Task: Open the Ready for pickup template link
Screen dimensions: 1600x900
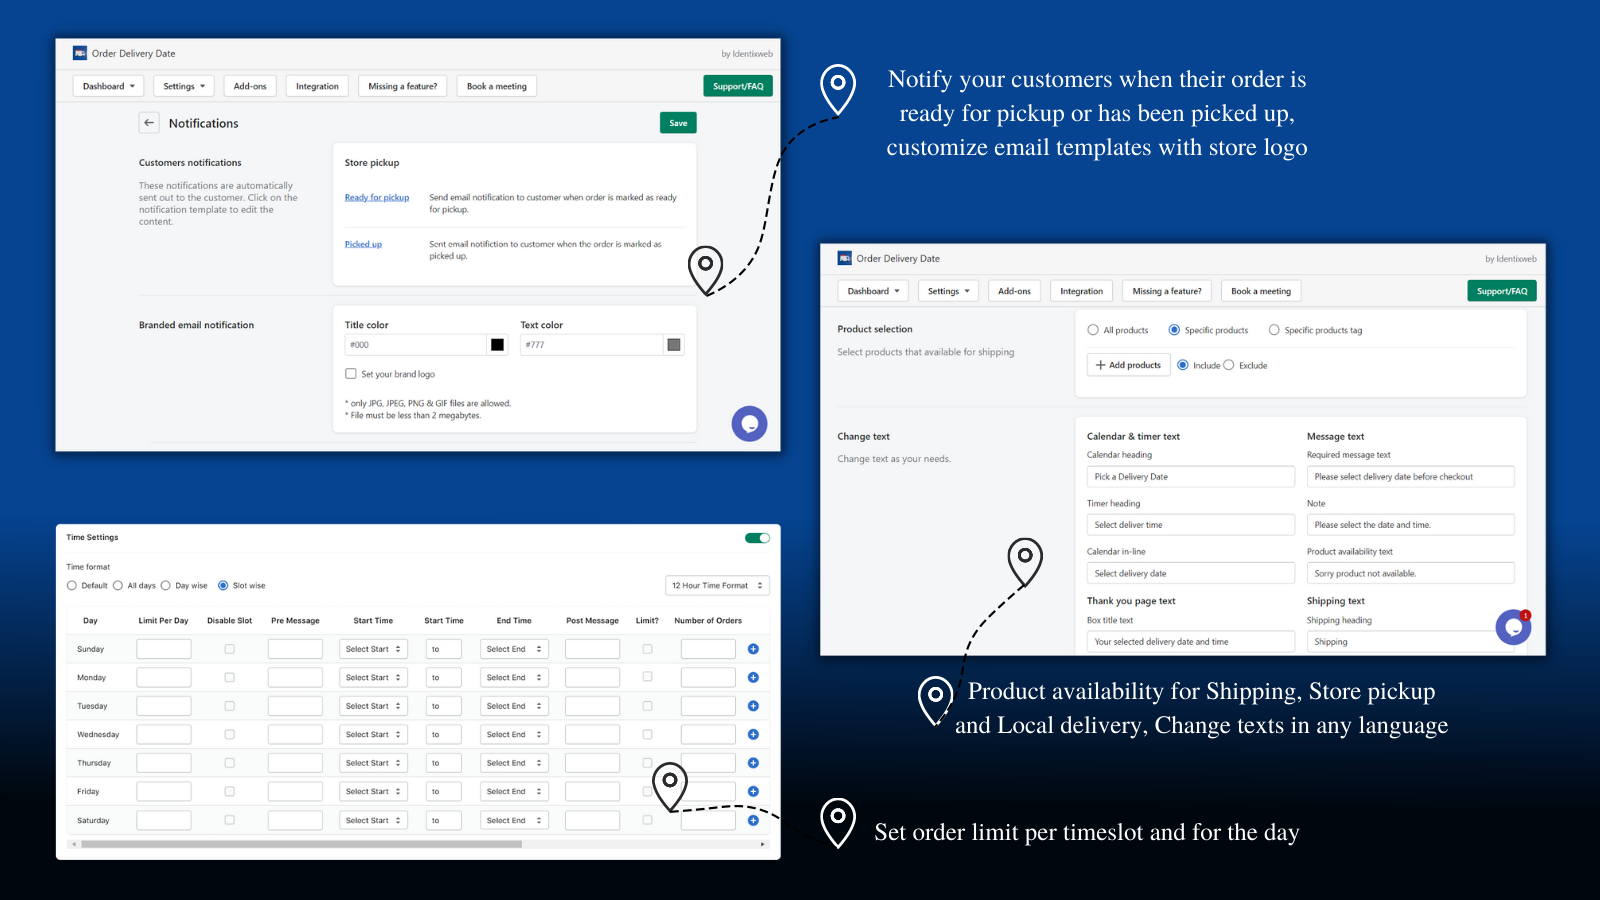Action: tap(377, 198)
